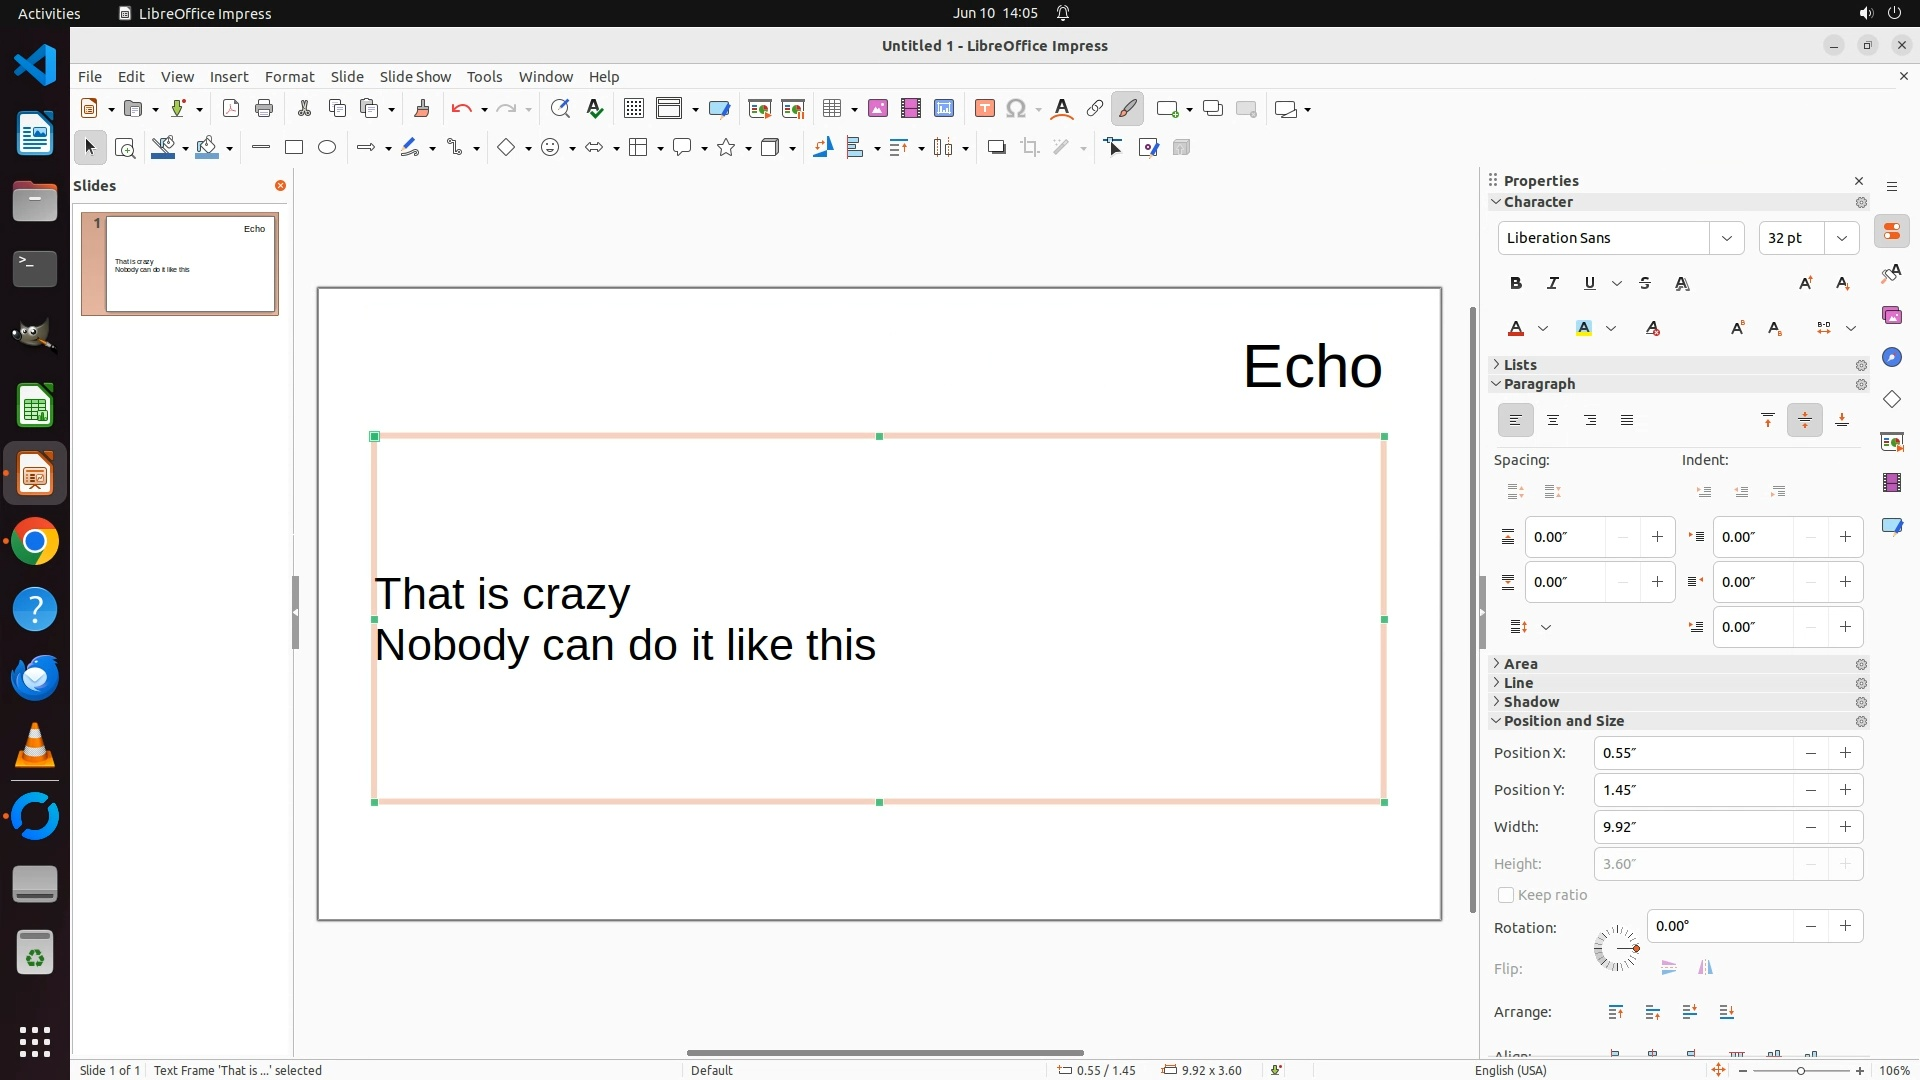Insert a text box from toolbar
This screenshot has width=1920, height=1080.
(x=984, y=109)
